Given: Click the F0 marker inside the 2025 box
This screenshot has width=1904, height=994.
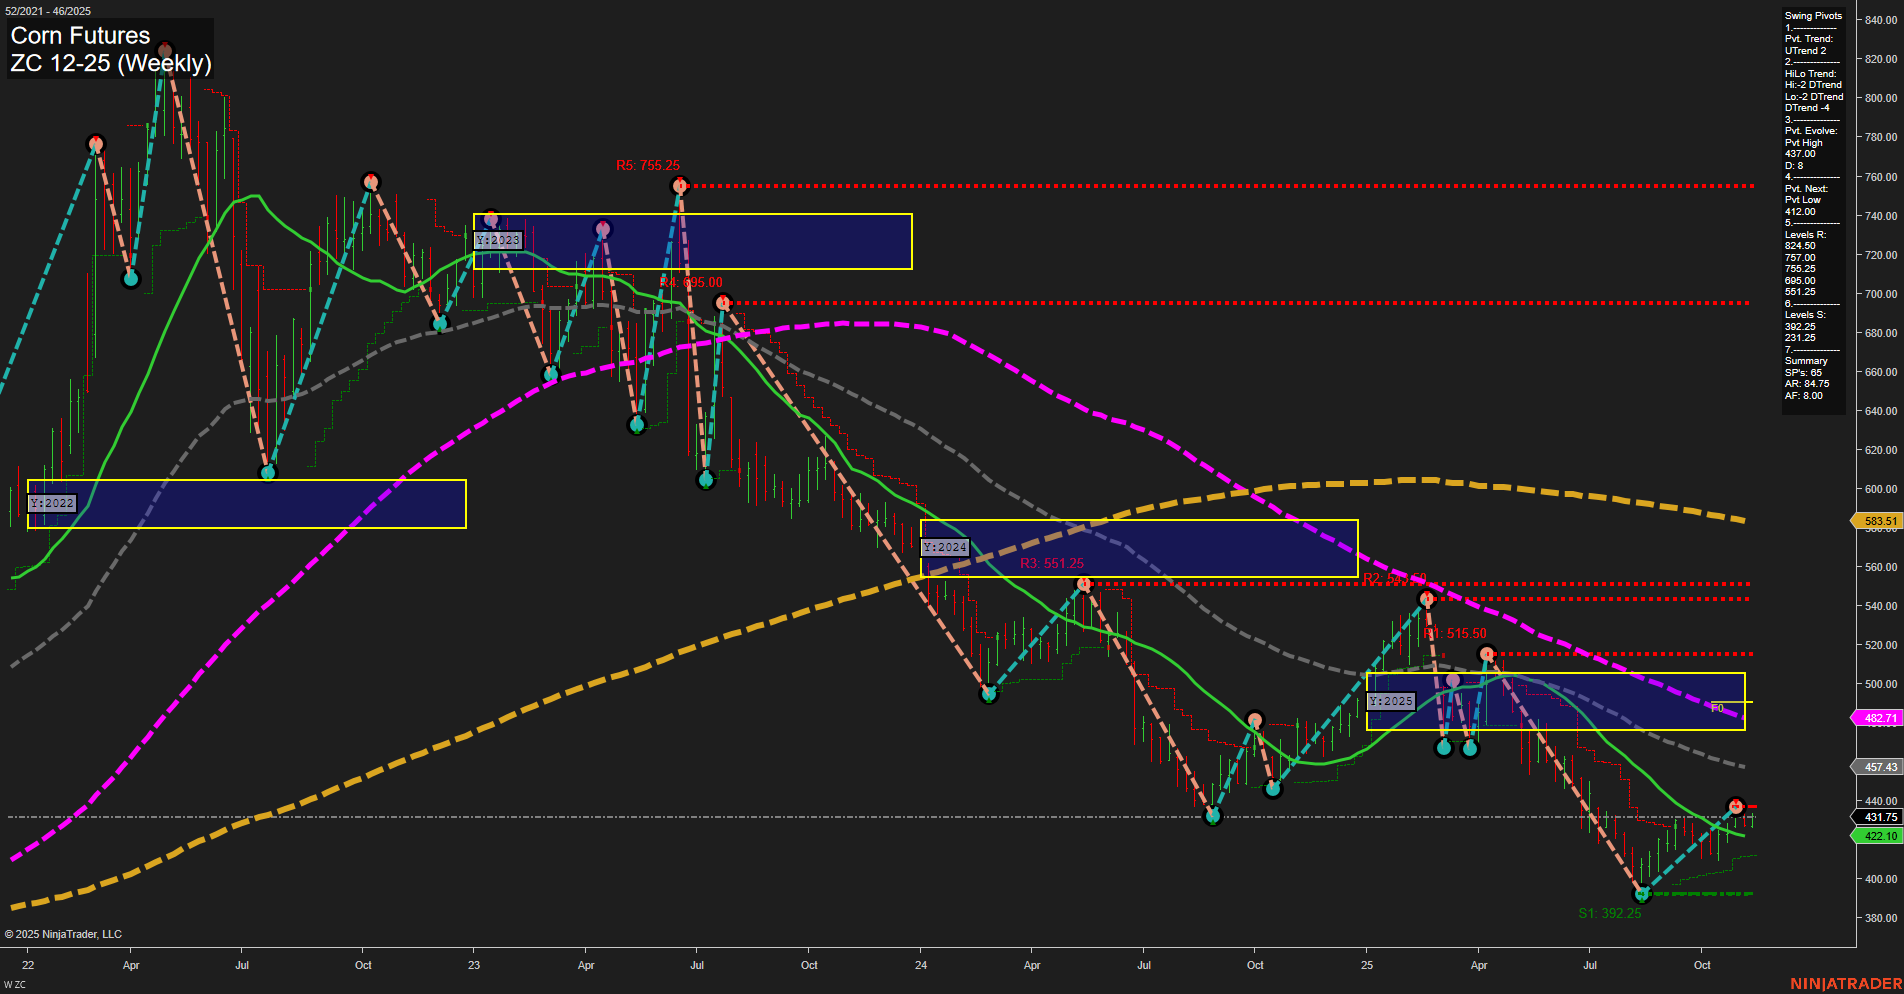Looking at the screenshot, I should [x=1717, y=708].
